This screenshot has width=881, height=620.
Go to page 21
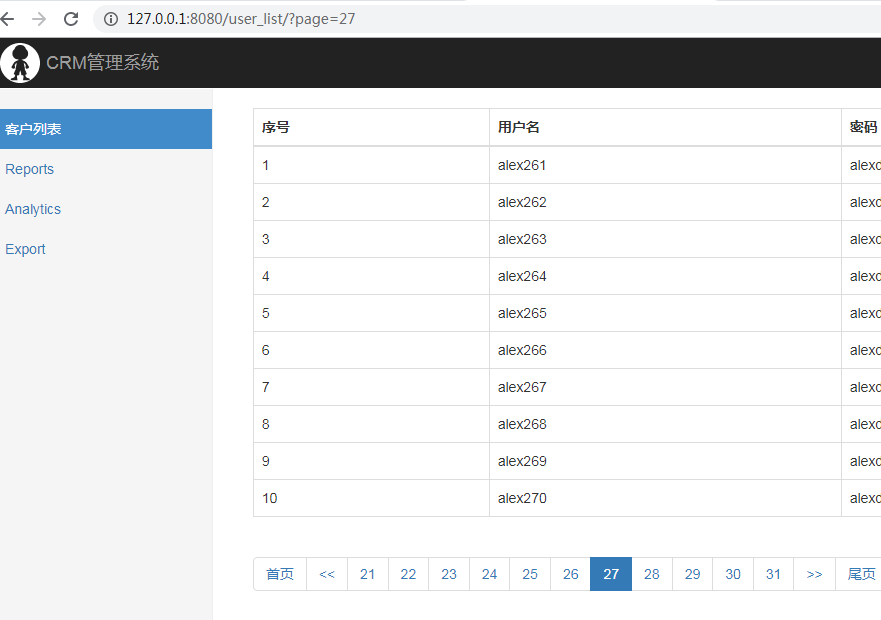367,574
